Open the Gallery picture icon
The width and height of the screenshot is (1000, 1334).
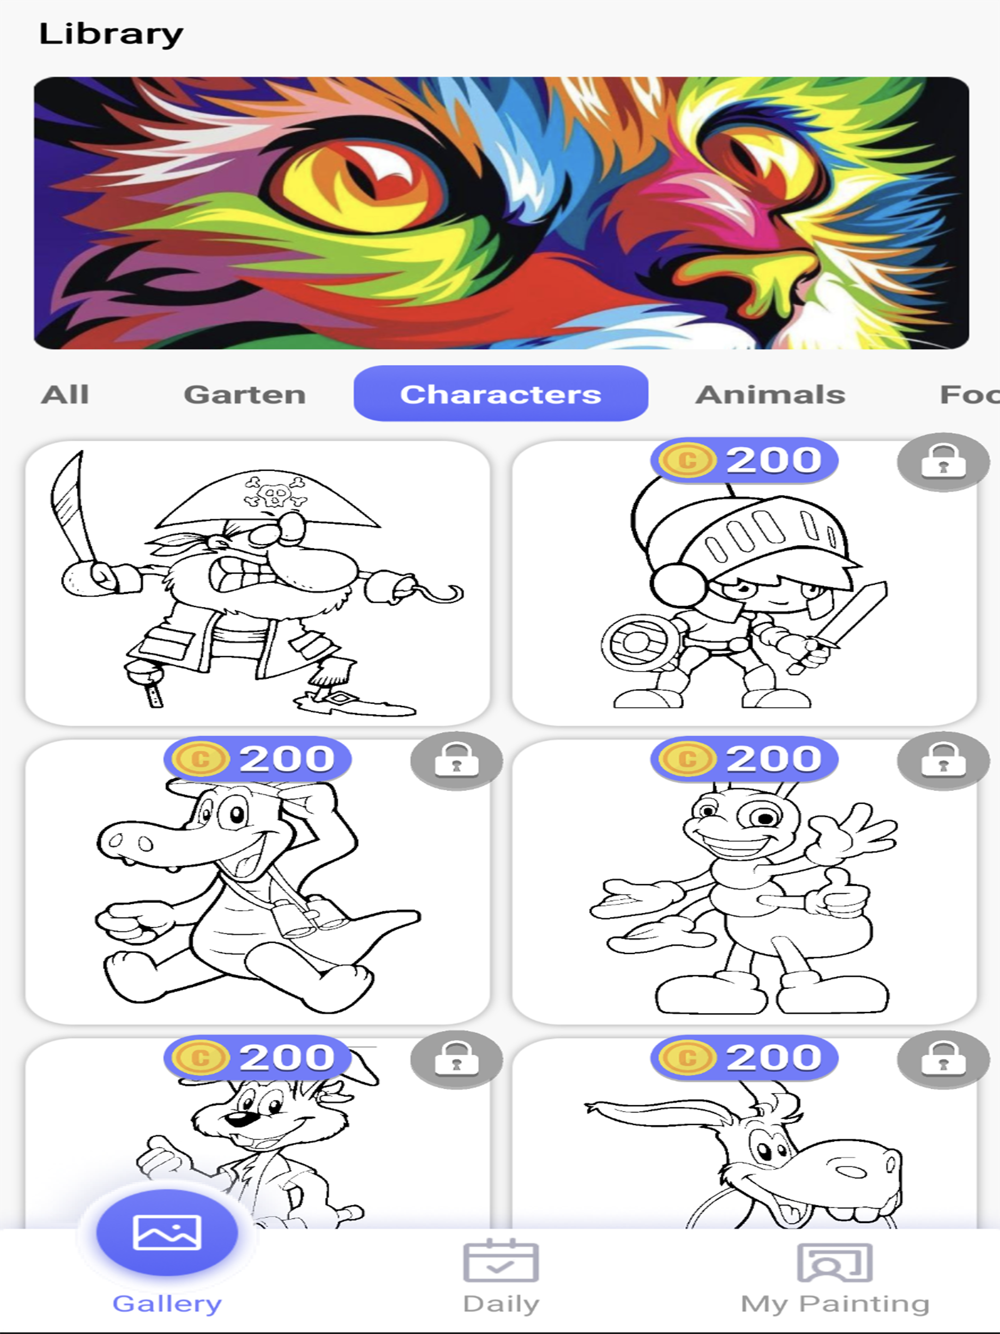pos(167,1232)
